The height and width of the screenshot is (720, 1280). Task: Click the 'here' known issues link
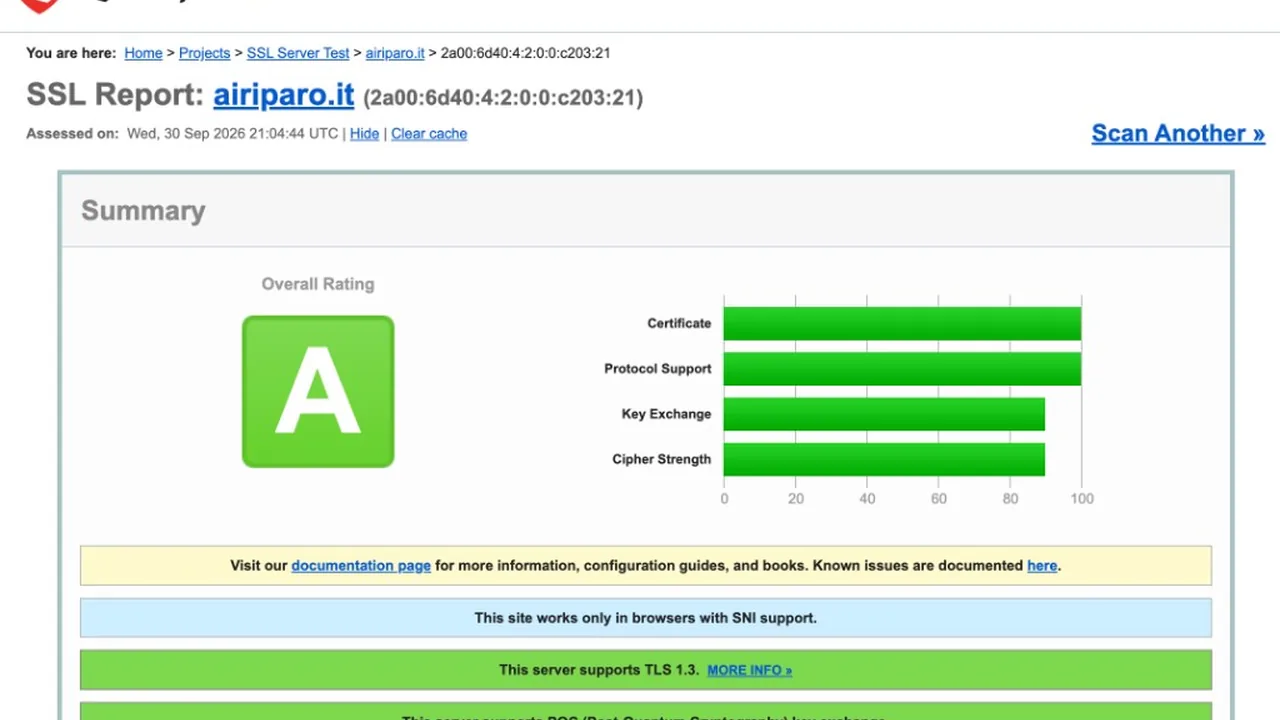(x=1042, y=565)
